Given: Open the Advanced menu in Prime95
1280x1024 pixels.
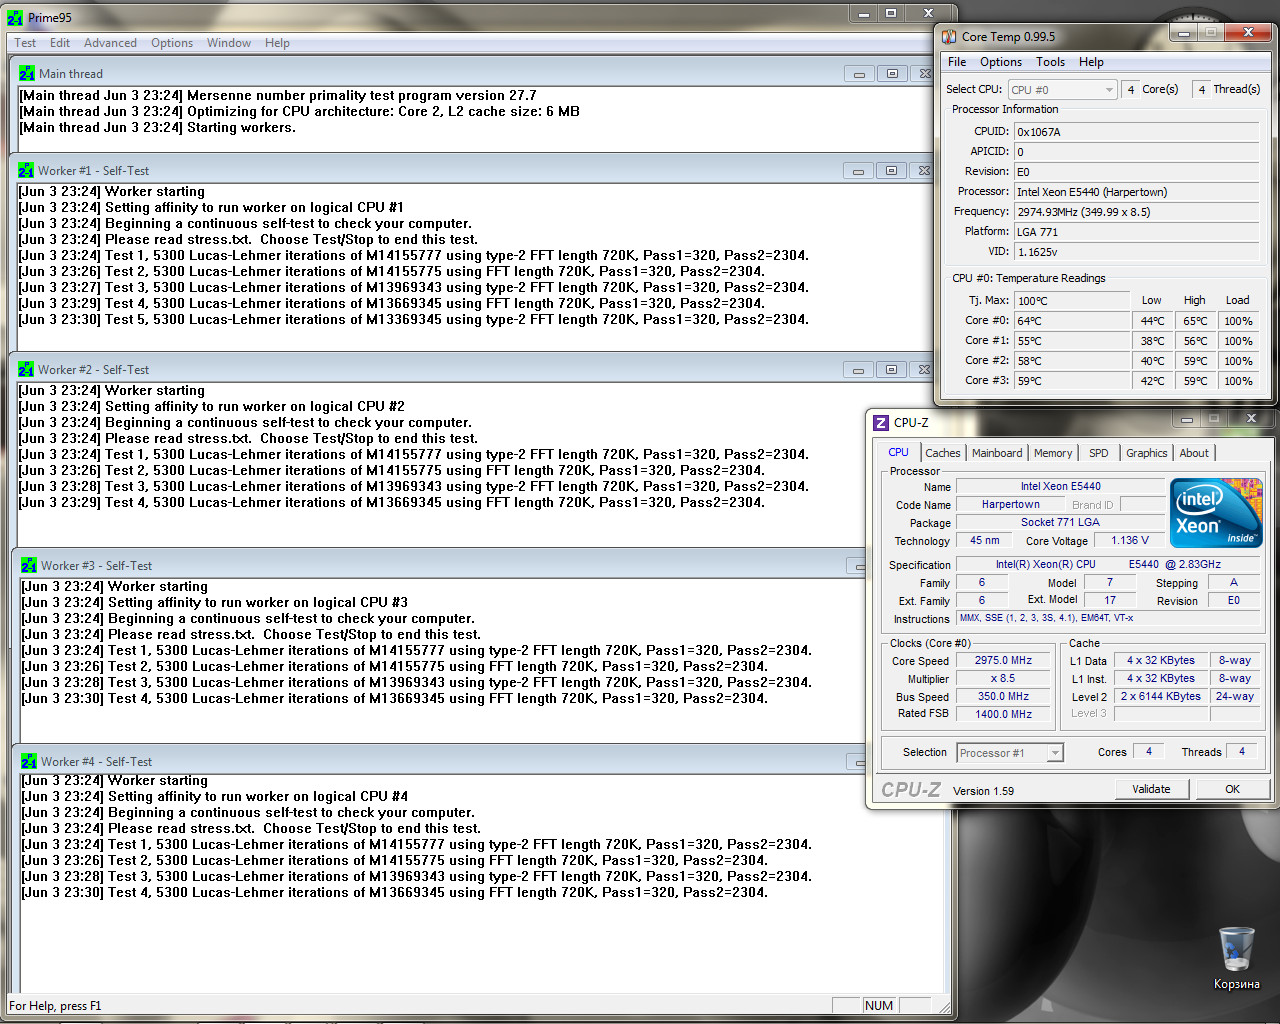Looking at the screenshot, I should (110, 43).
